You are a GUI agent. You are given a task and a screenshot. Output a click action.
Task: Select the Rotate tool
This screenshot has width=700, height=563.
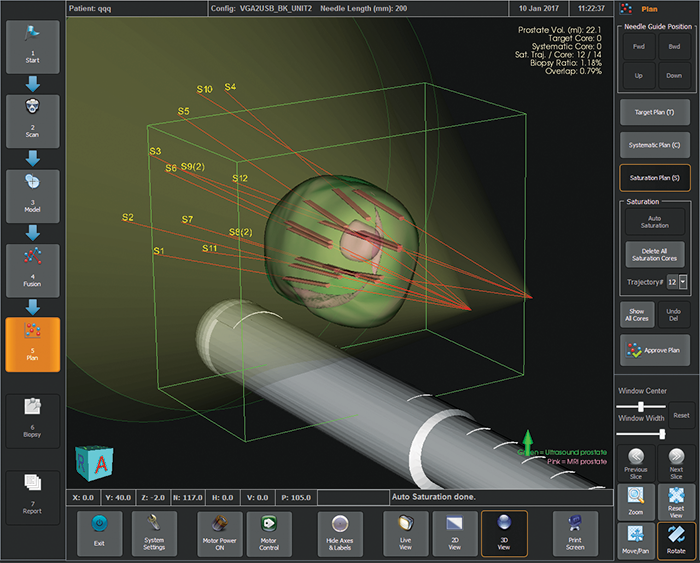(x=676, y=541)
